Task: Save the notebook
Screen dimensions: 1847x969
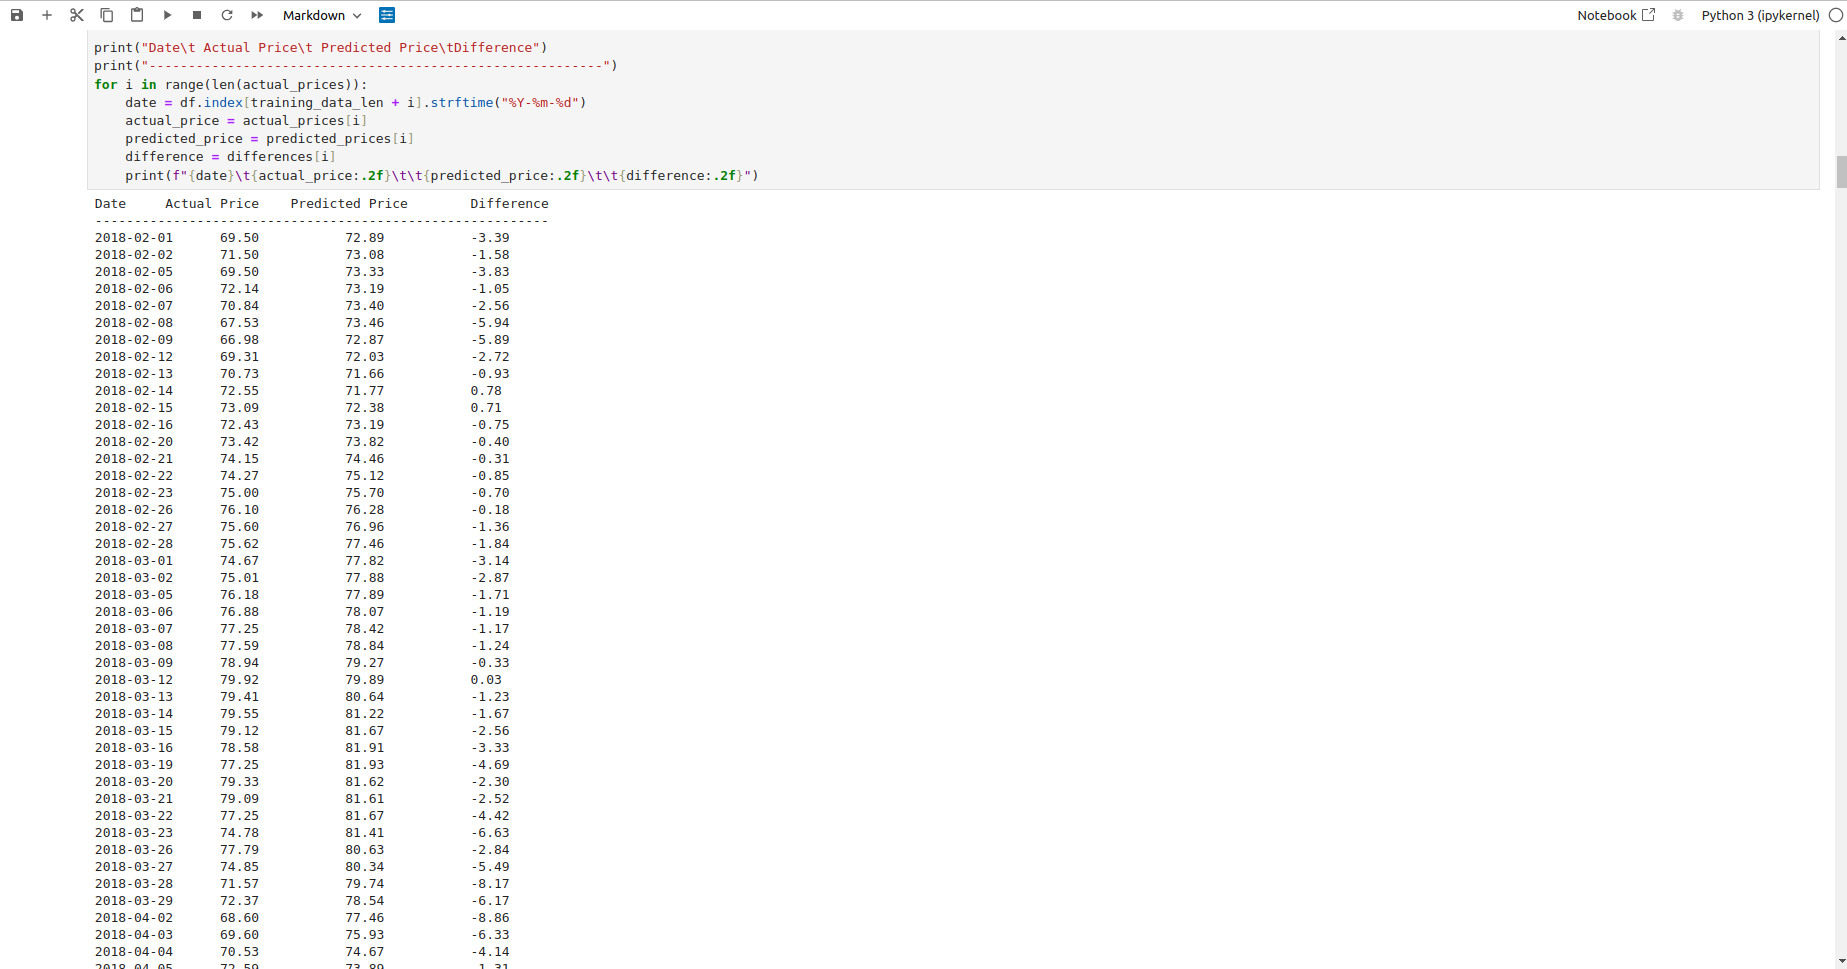Action: (x=16, y=15)
